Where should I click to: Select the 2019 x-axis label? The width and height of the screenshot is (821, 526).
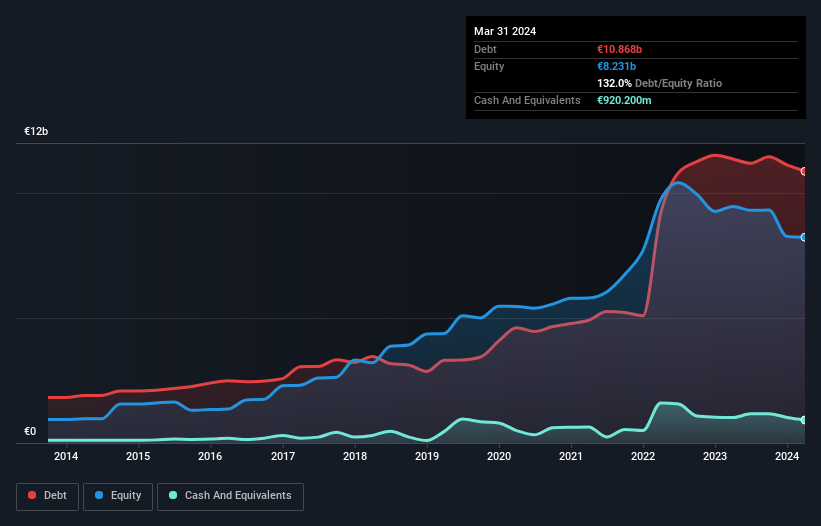(427, 456)
